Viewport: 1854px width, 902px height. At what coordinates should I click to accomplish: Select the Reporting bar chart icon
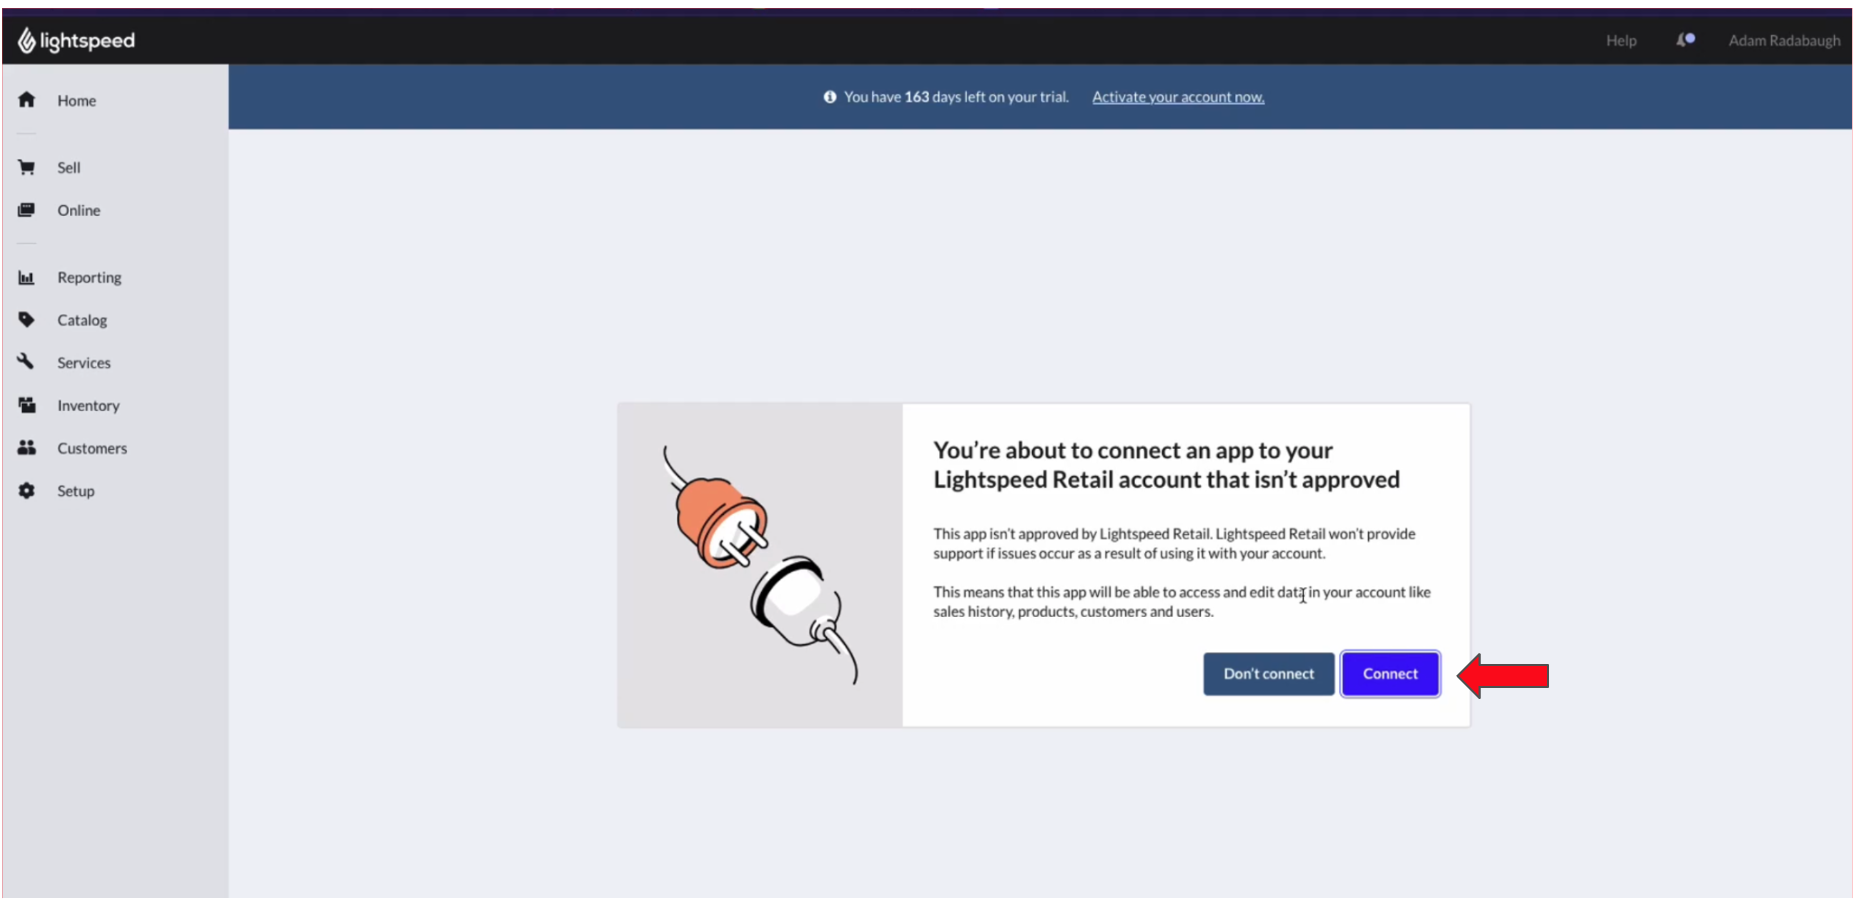[x=27, y=277]
